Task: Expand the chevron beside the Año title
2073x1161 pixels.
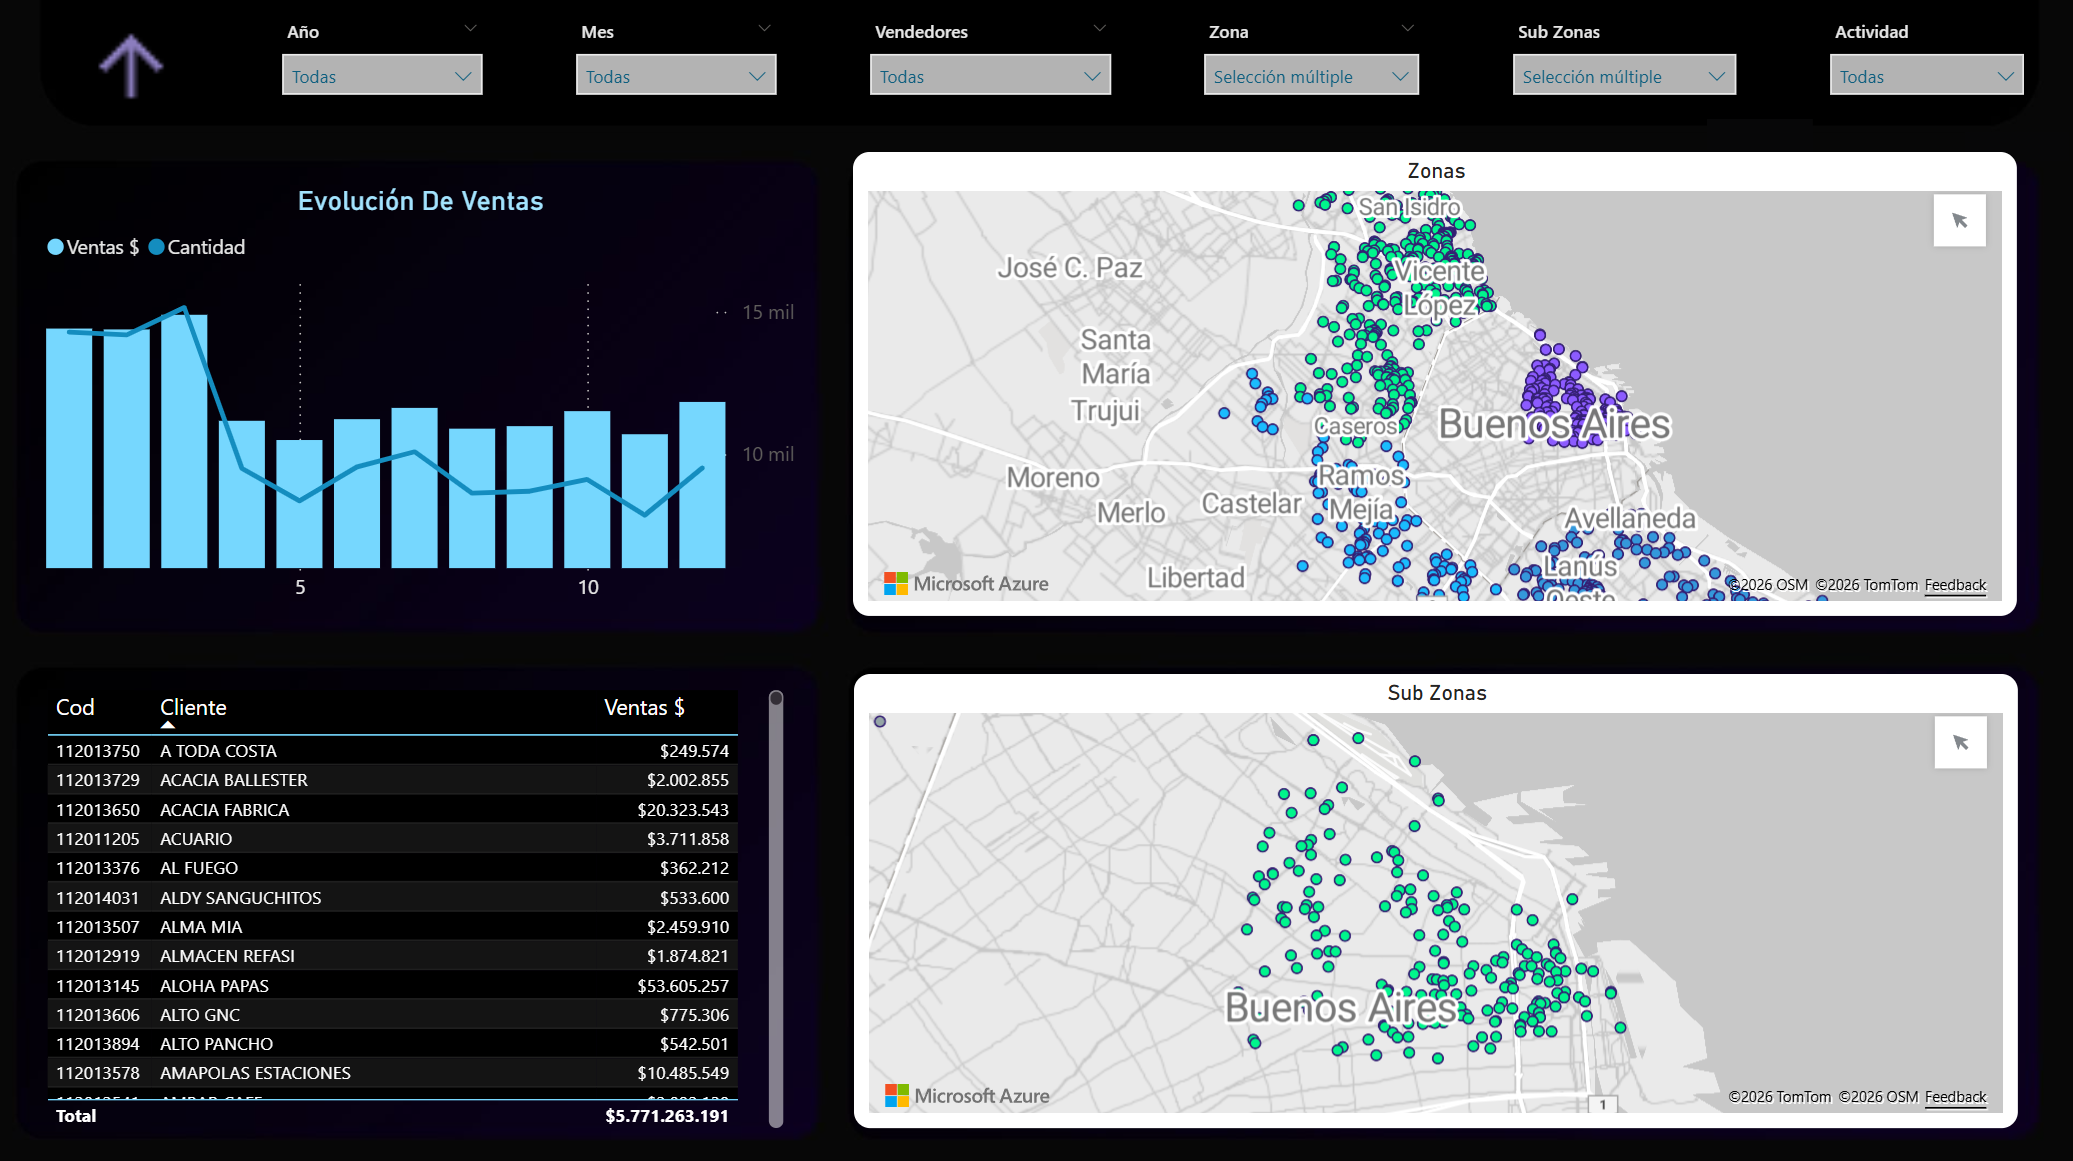Action: tap(471, 28)
